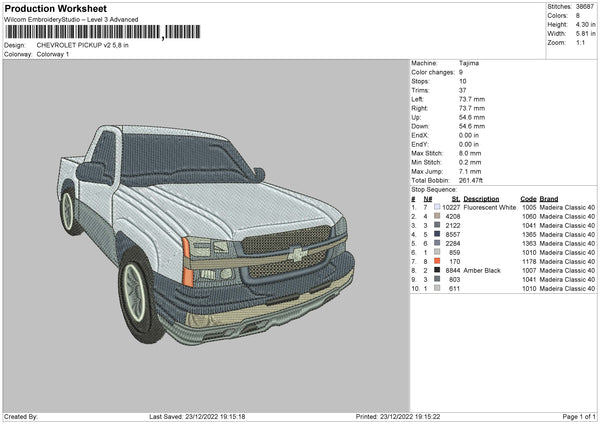Click the stitch count 8844
The height and width of the screenshot is (424, 600).
coord(453,270)
